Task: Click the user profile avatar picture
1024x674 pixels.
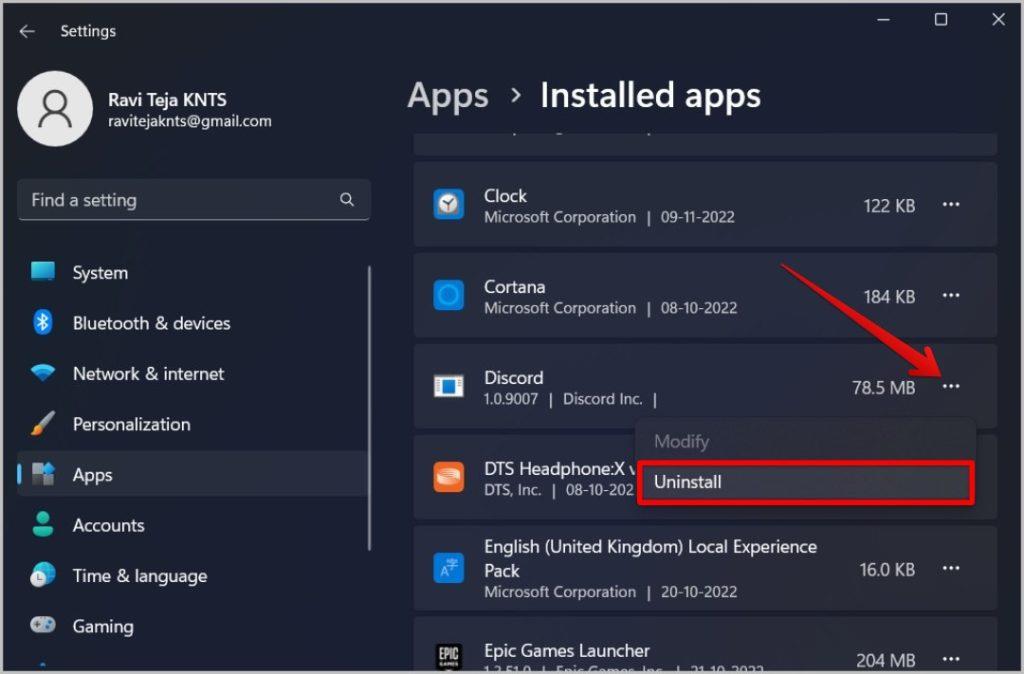Action: point(55,108)
